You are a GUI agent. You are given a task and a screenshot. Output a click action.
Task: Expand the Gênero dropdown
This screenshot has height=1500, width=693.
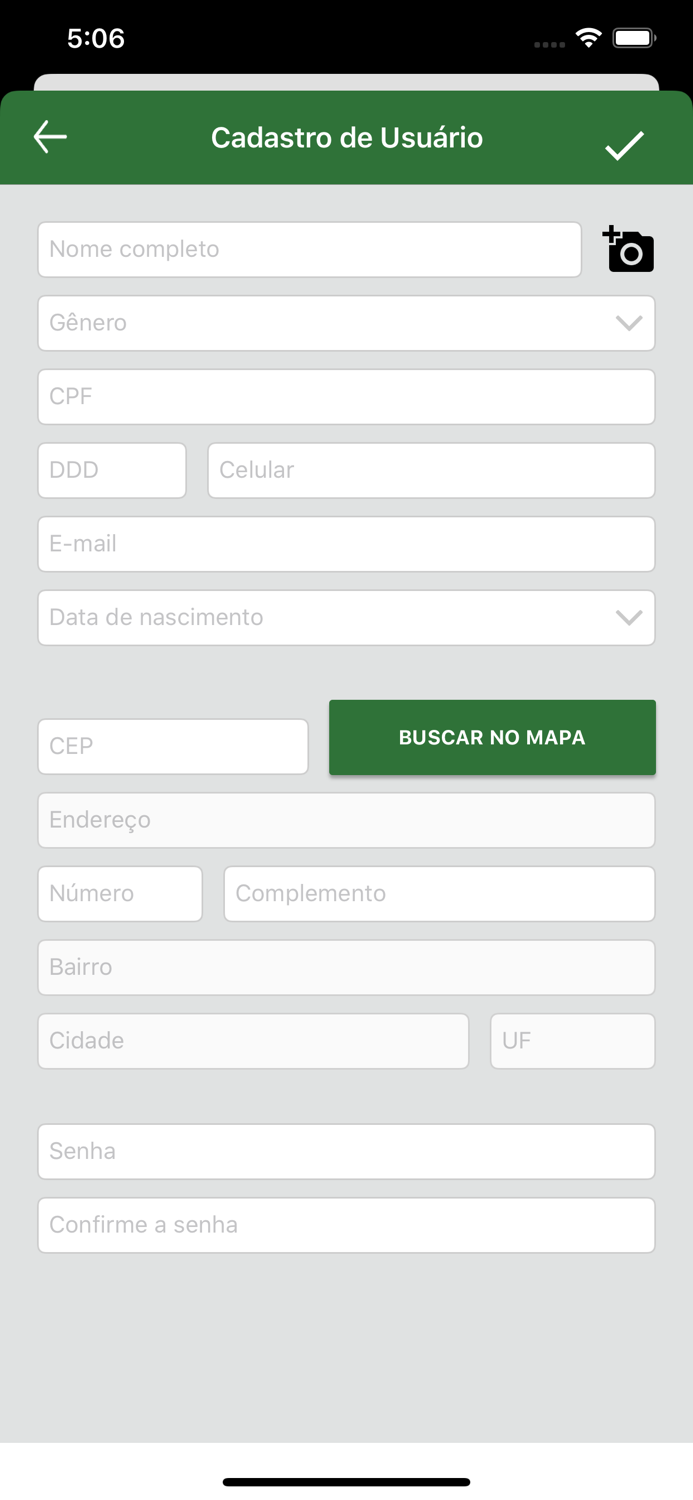pos(346,323)
